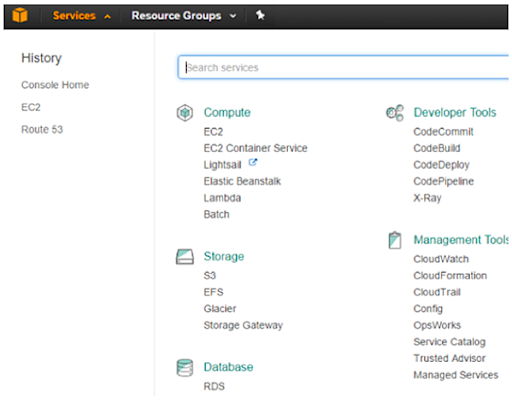
Task: Open the Glacier service
Action: coord(220,309)
